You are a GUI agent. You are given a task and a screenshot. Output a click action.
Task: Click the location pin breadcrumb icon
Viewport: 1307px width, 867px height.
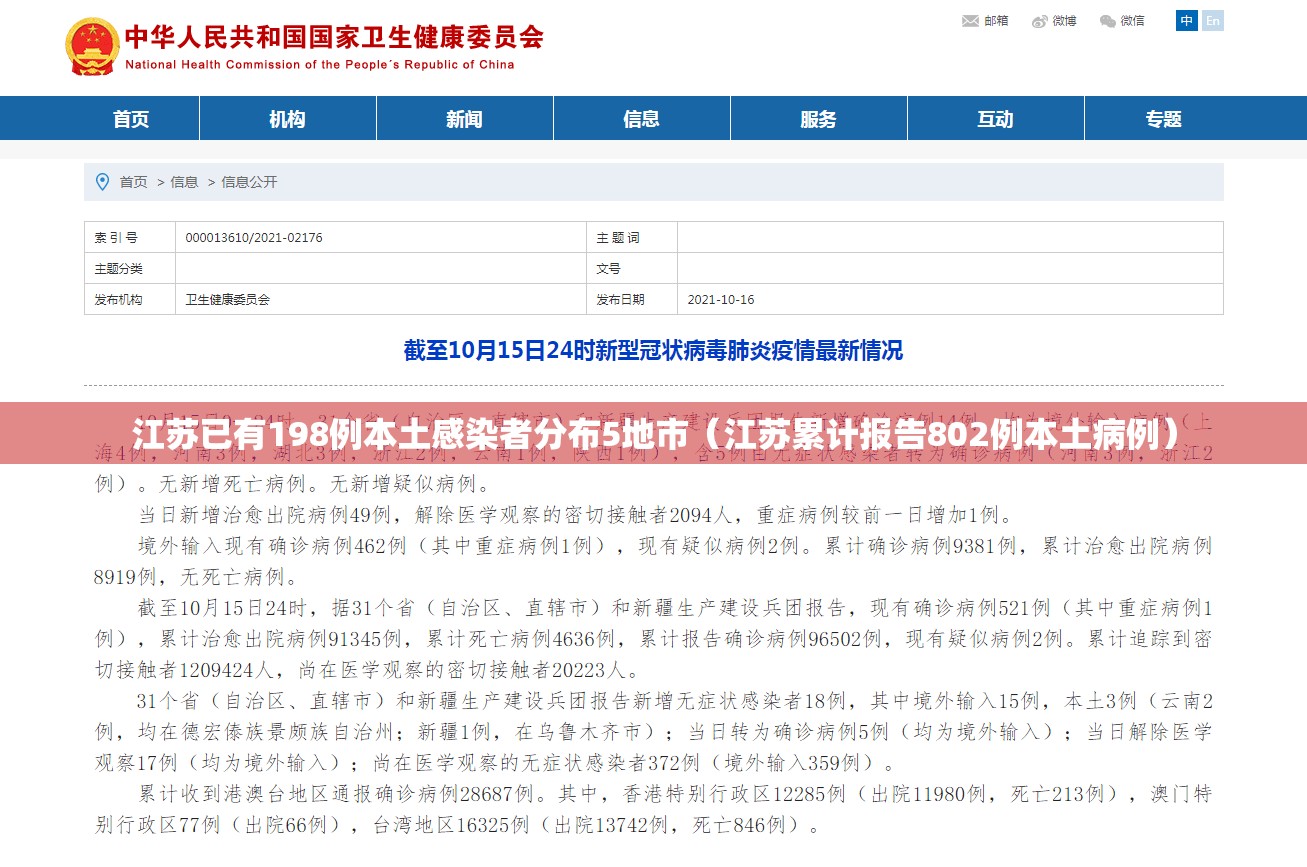102,182
